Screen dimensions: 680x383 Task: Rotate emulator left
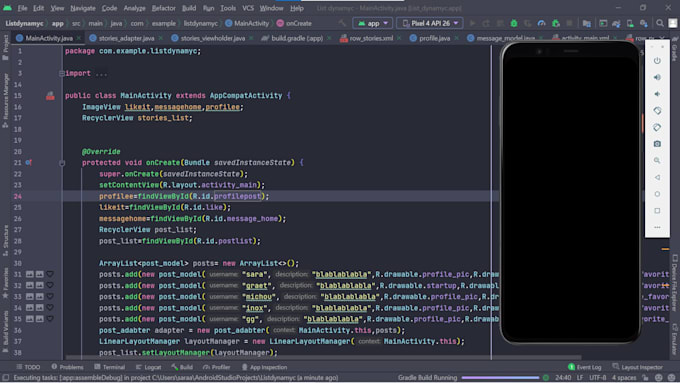pos(657,111)
